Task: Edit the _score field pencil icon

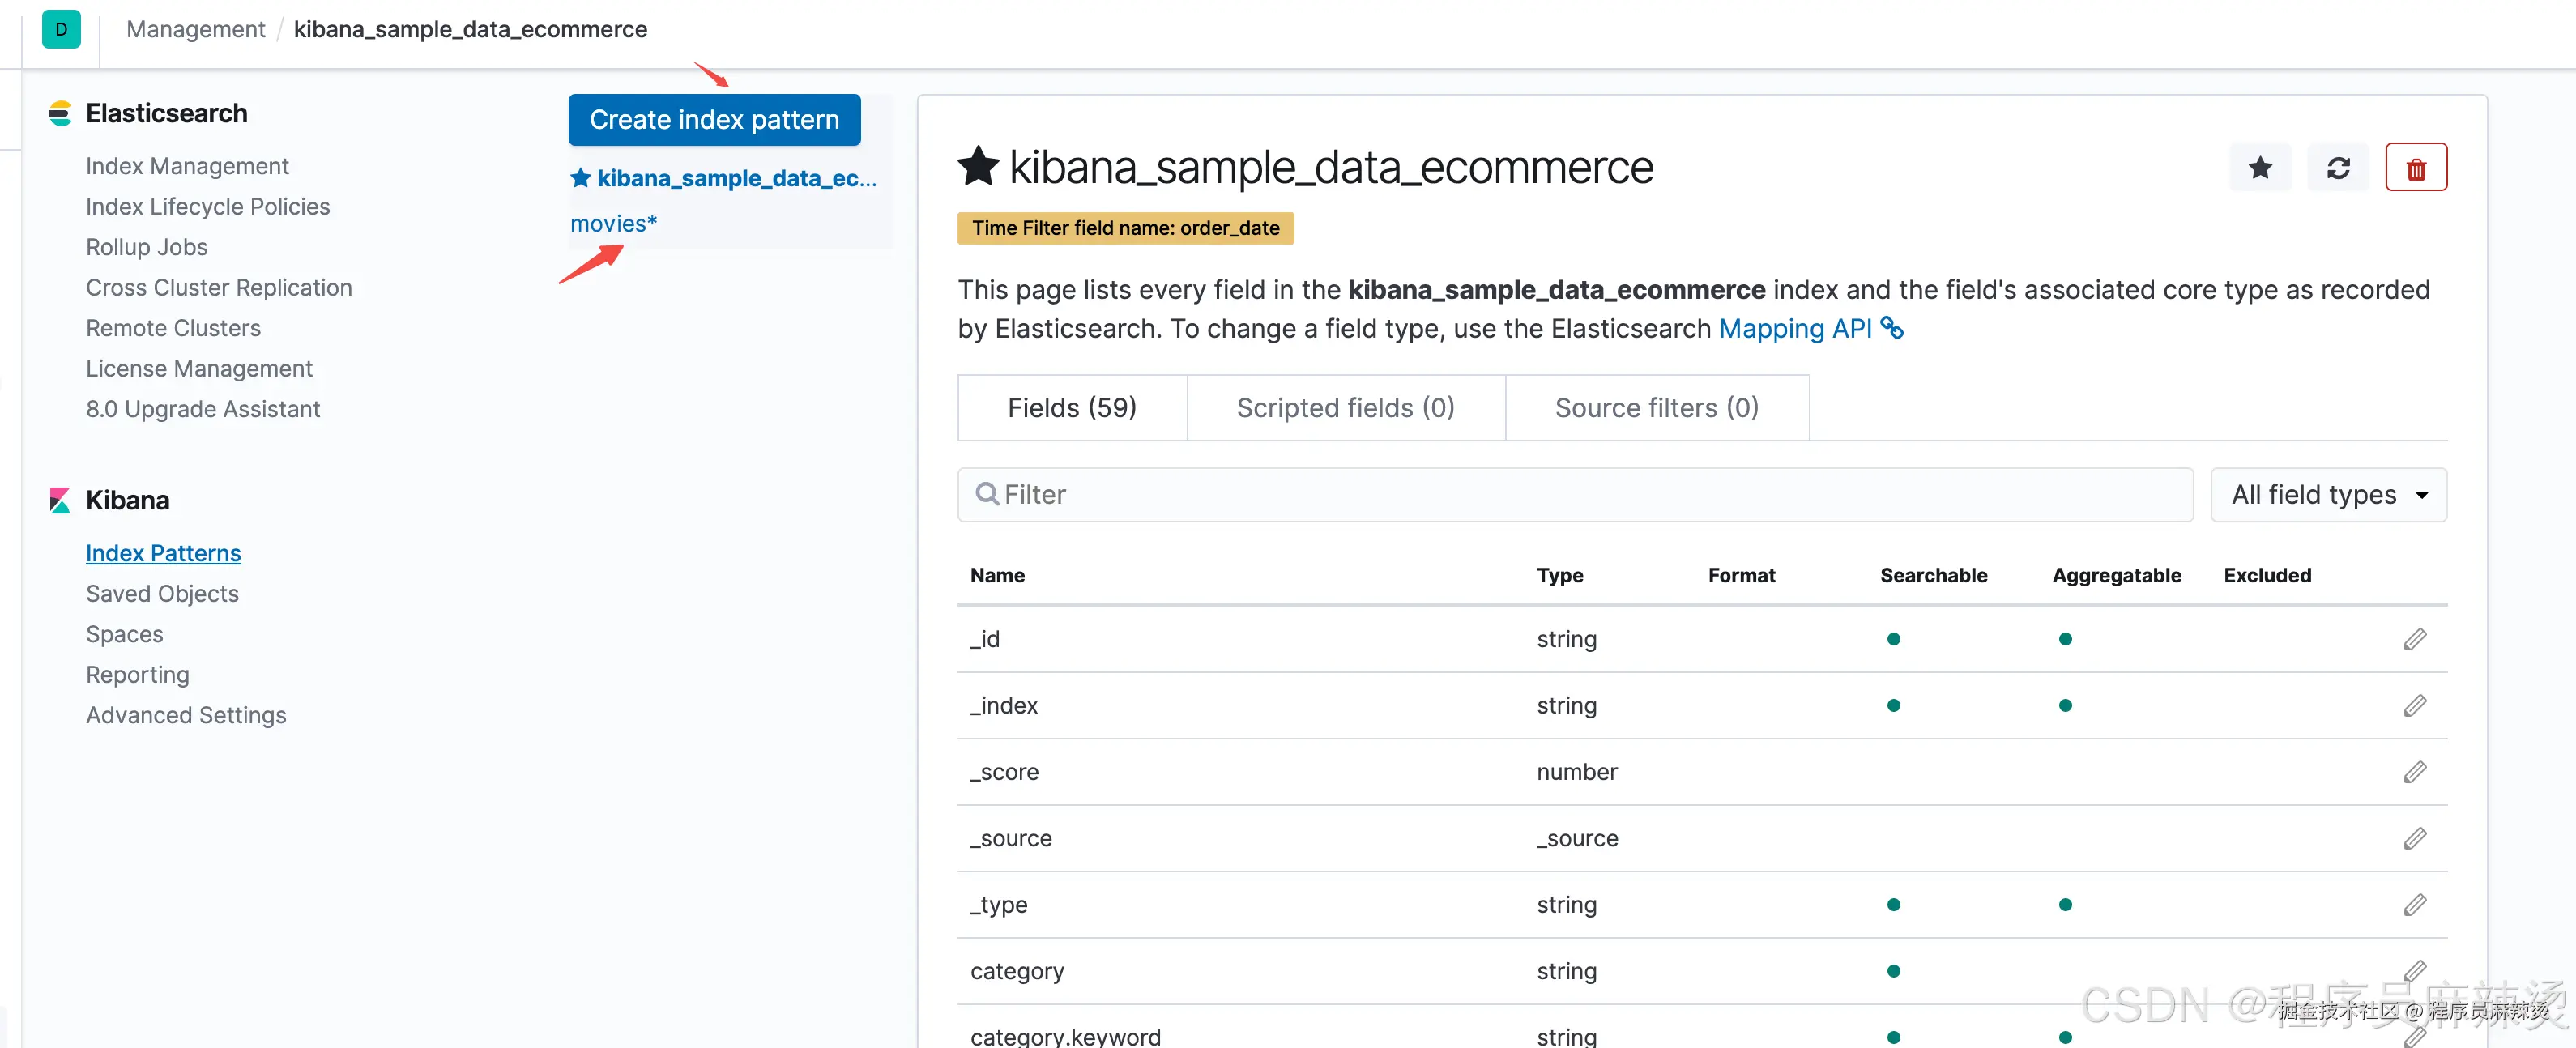Action: (x=2414, y=772)
